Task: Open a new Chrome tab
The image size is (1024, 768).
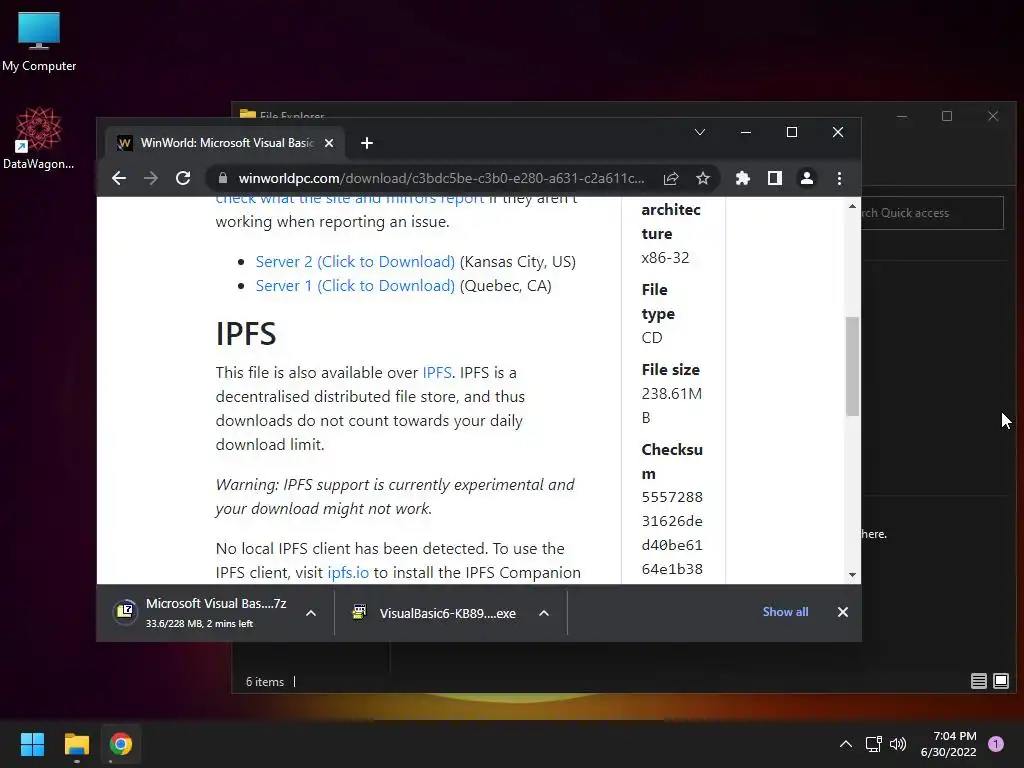Action: click(367, 143)
